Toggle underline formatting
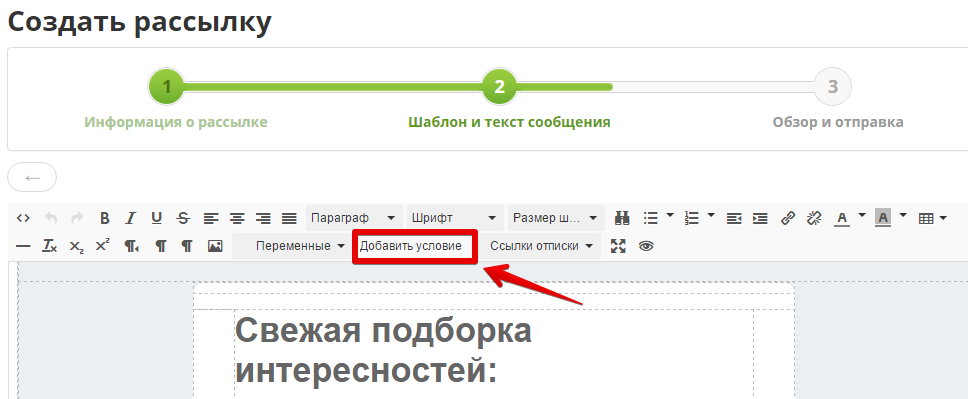This screenshot has width=968, height=399. [x=157, y=218]
